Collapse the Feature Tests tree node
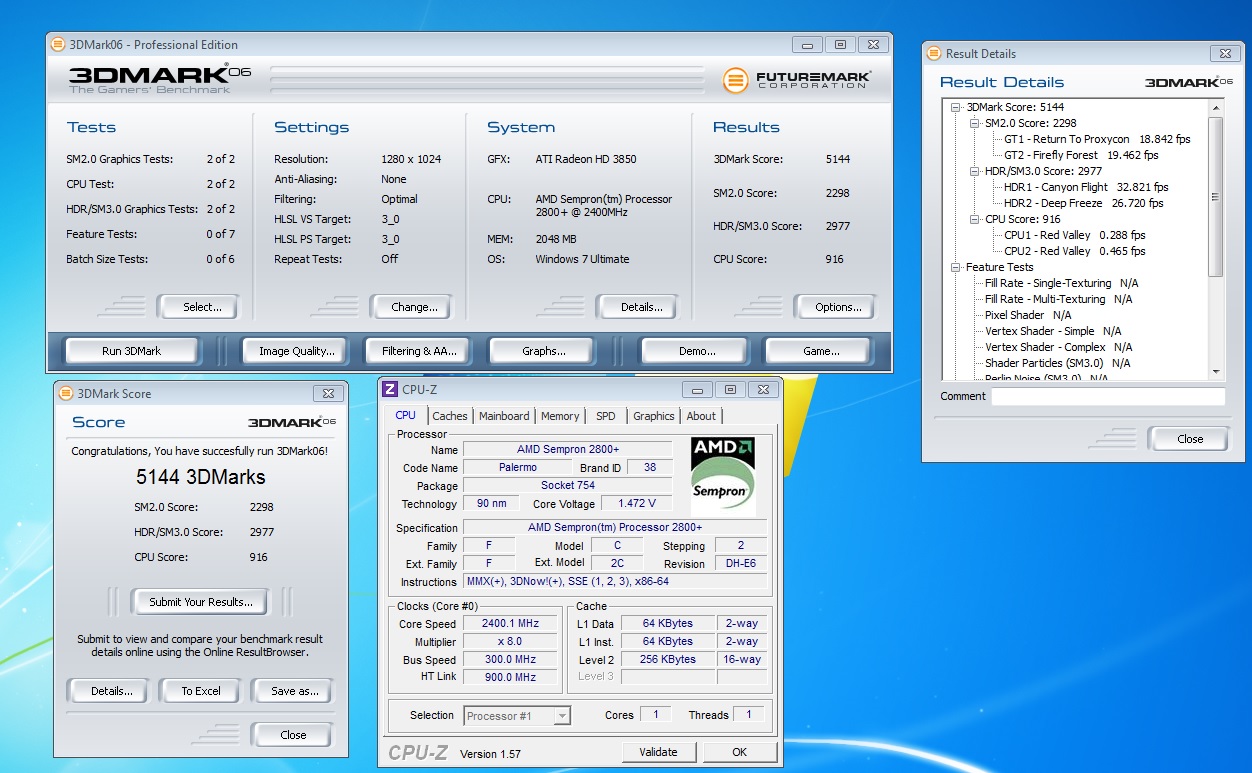1252x773 pixels. point(956,267)
